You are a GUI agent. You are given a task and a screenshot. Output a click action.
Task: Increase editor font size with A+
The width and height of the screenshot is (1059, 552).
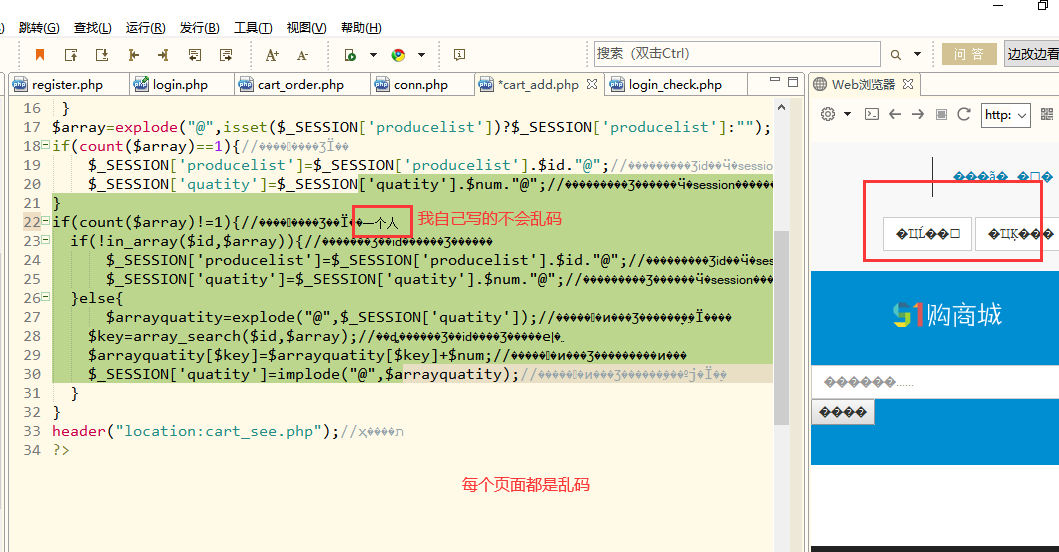[272, 55]
